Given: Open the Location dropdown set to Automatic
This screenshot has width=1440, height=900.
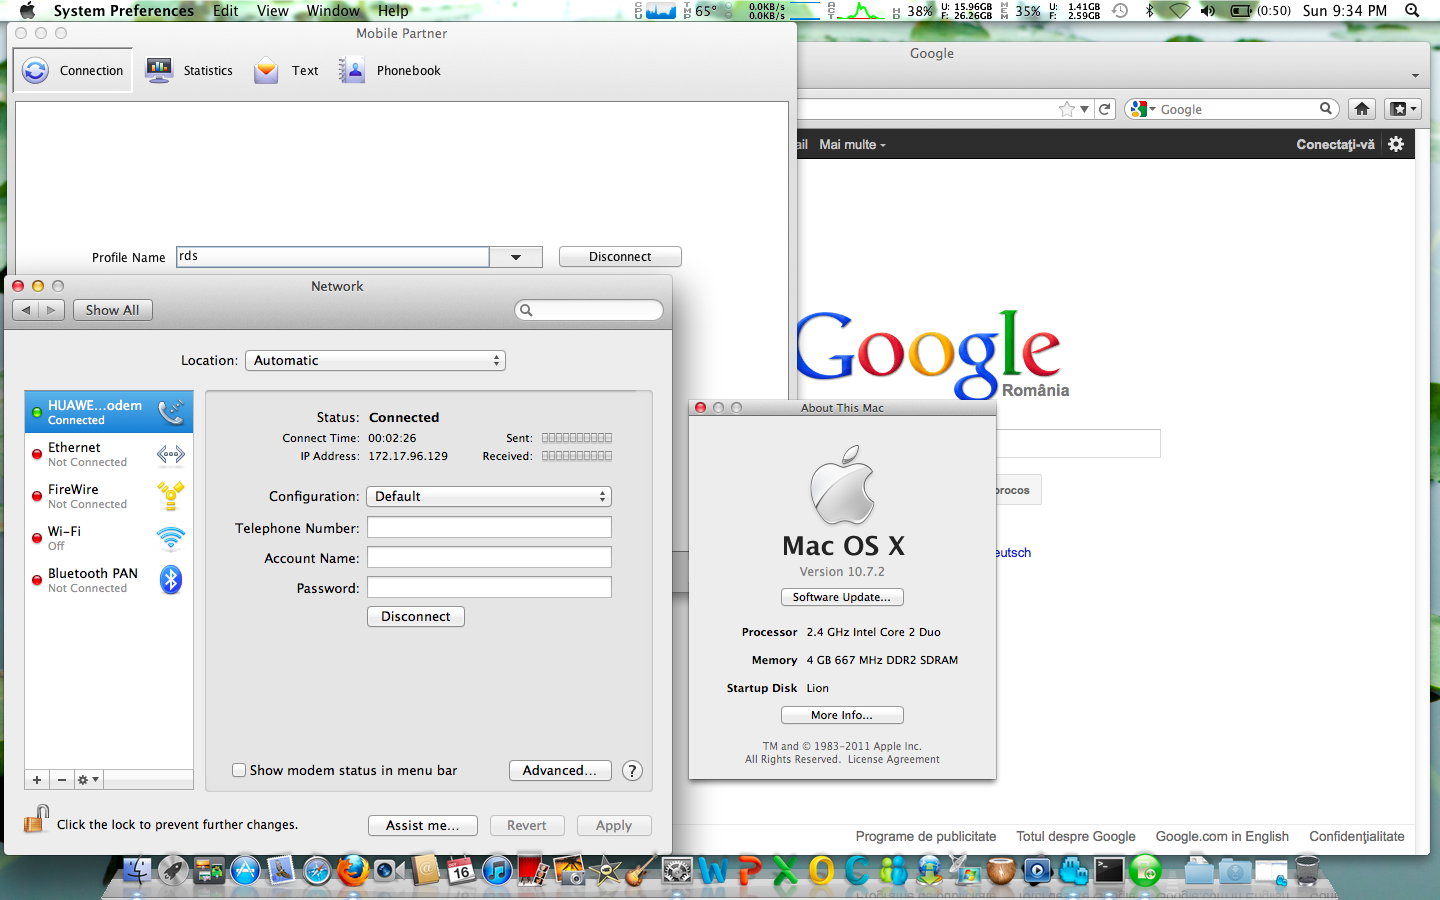Looking at the screenshot, I should point(375,360).
